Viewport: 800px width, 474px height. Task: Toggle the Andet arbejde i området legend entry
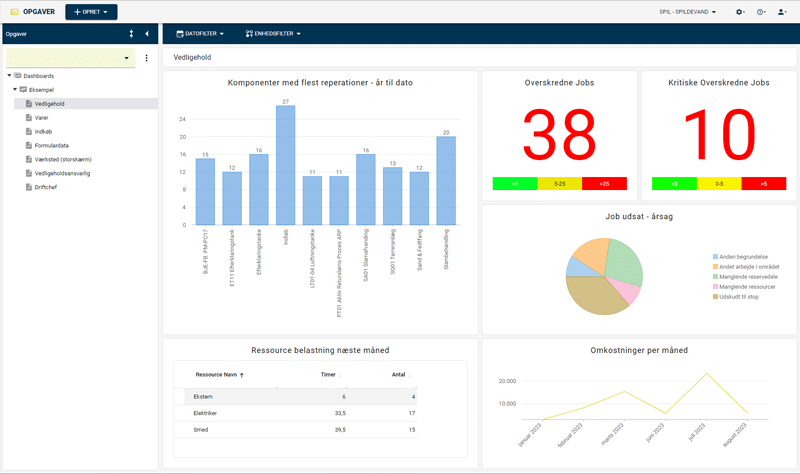[x=746, y=267]
